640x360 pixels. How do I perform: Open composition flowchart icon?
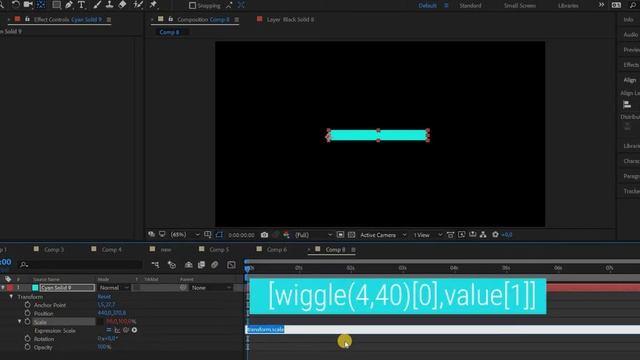click(x=483, y=235)
